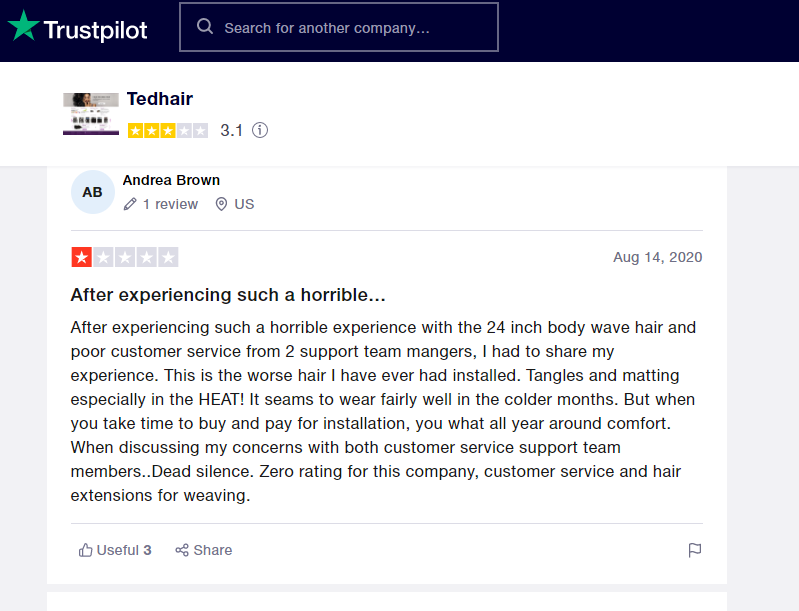Click the pencil review-count icon

(130, 204)
